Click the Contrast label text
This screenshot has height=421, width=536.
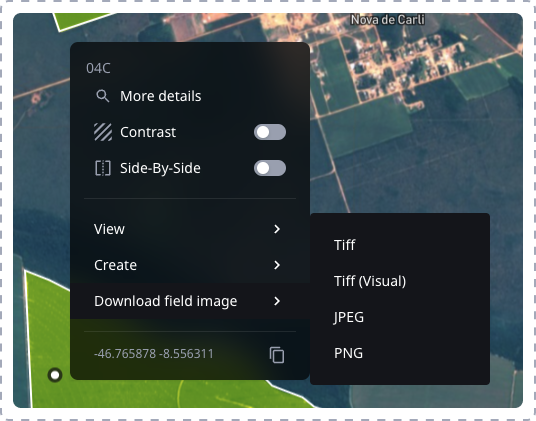click(x=148, y=132)
